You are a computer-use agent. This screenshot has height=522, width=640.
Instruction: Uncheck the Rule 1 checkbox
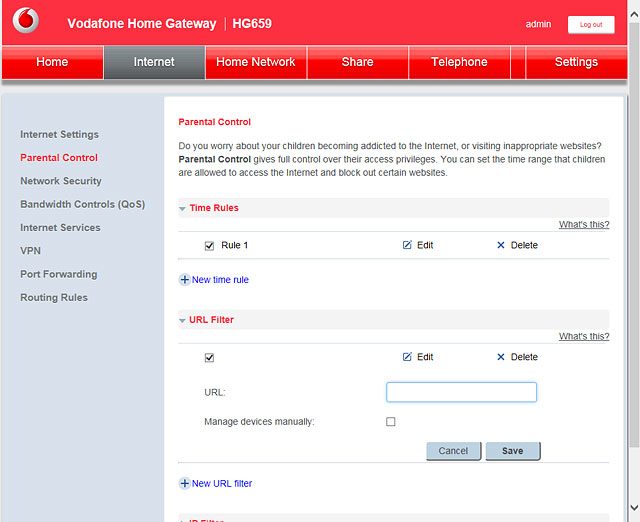pyautogui.click(x=209, y=246)
